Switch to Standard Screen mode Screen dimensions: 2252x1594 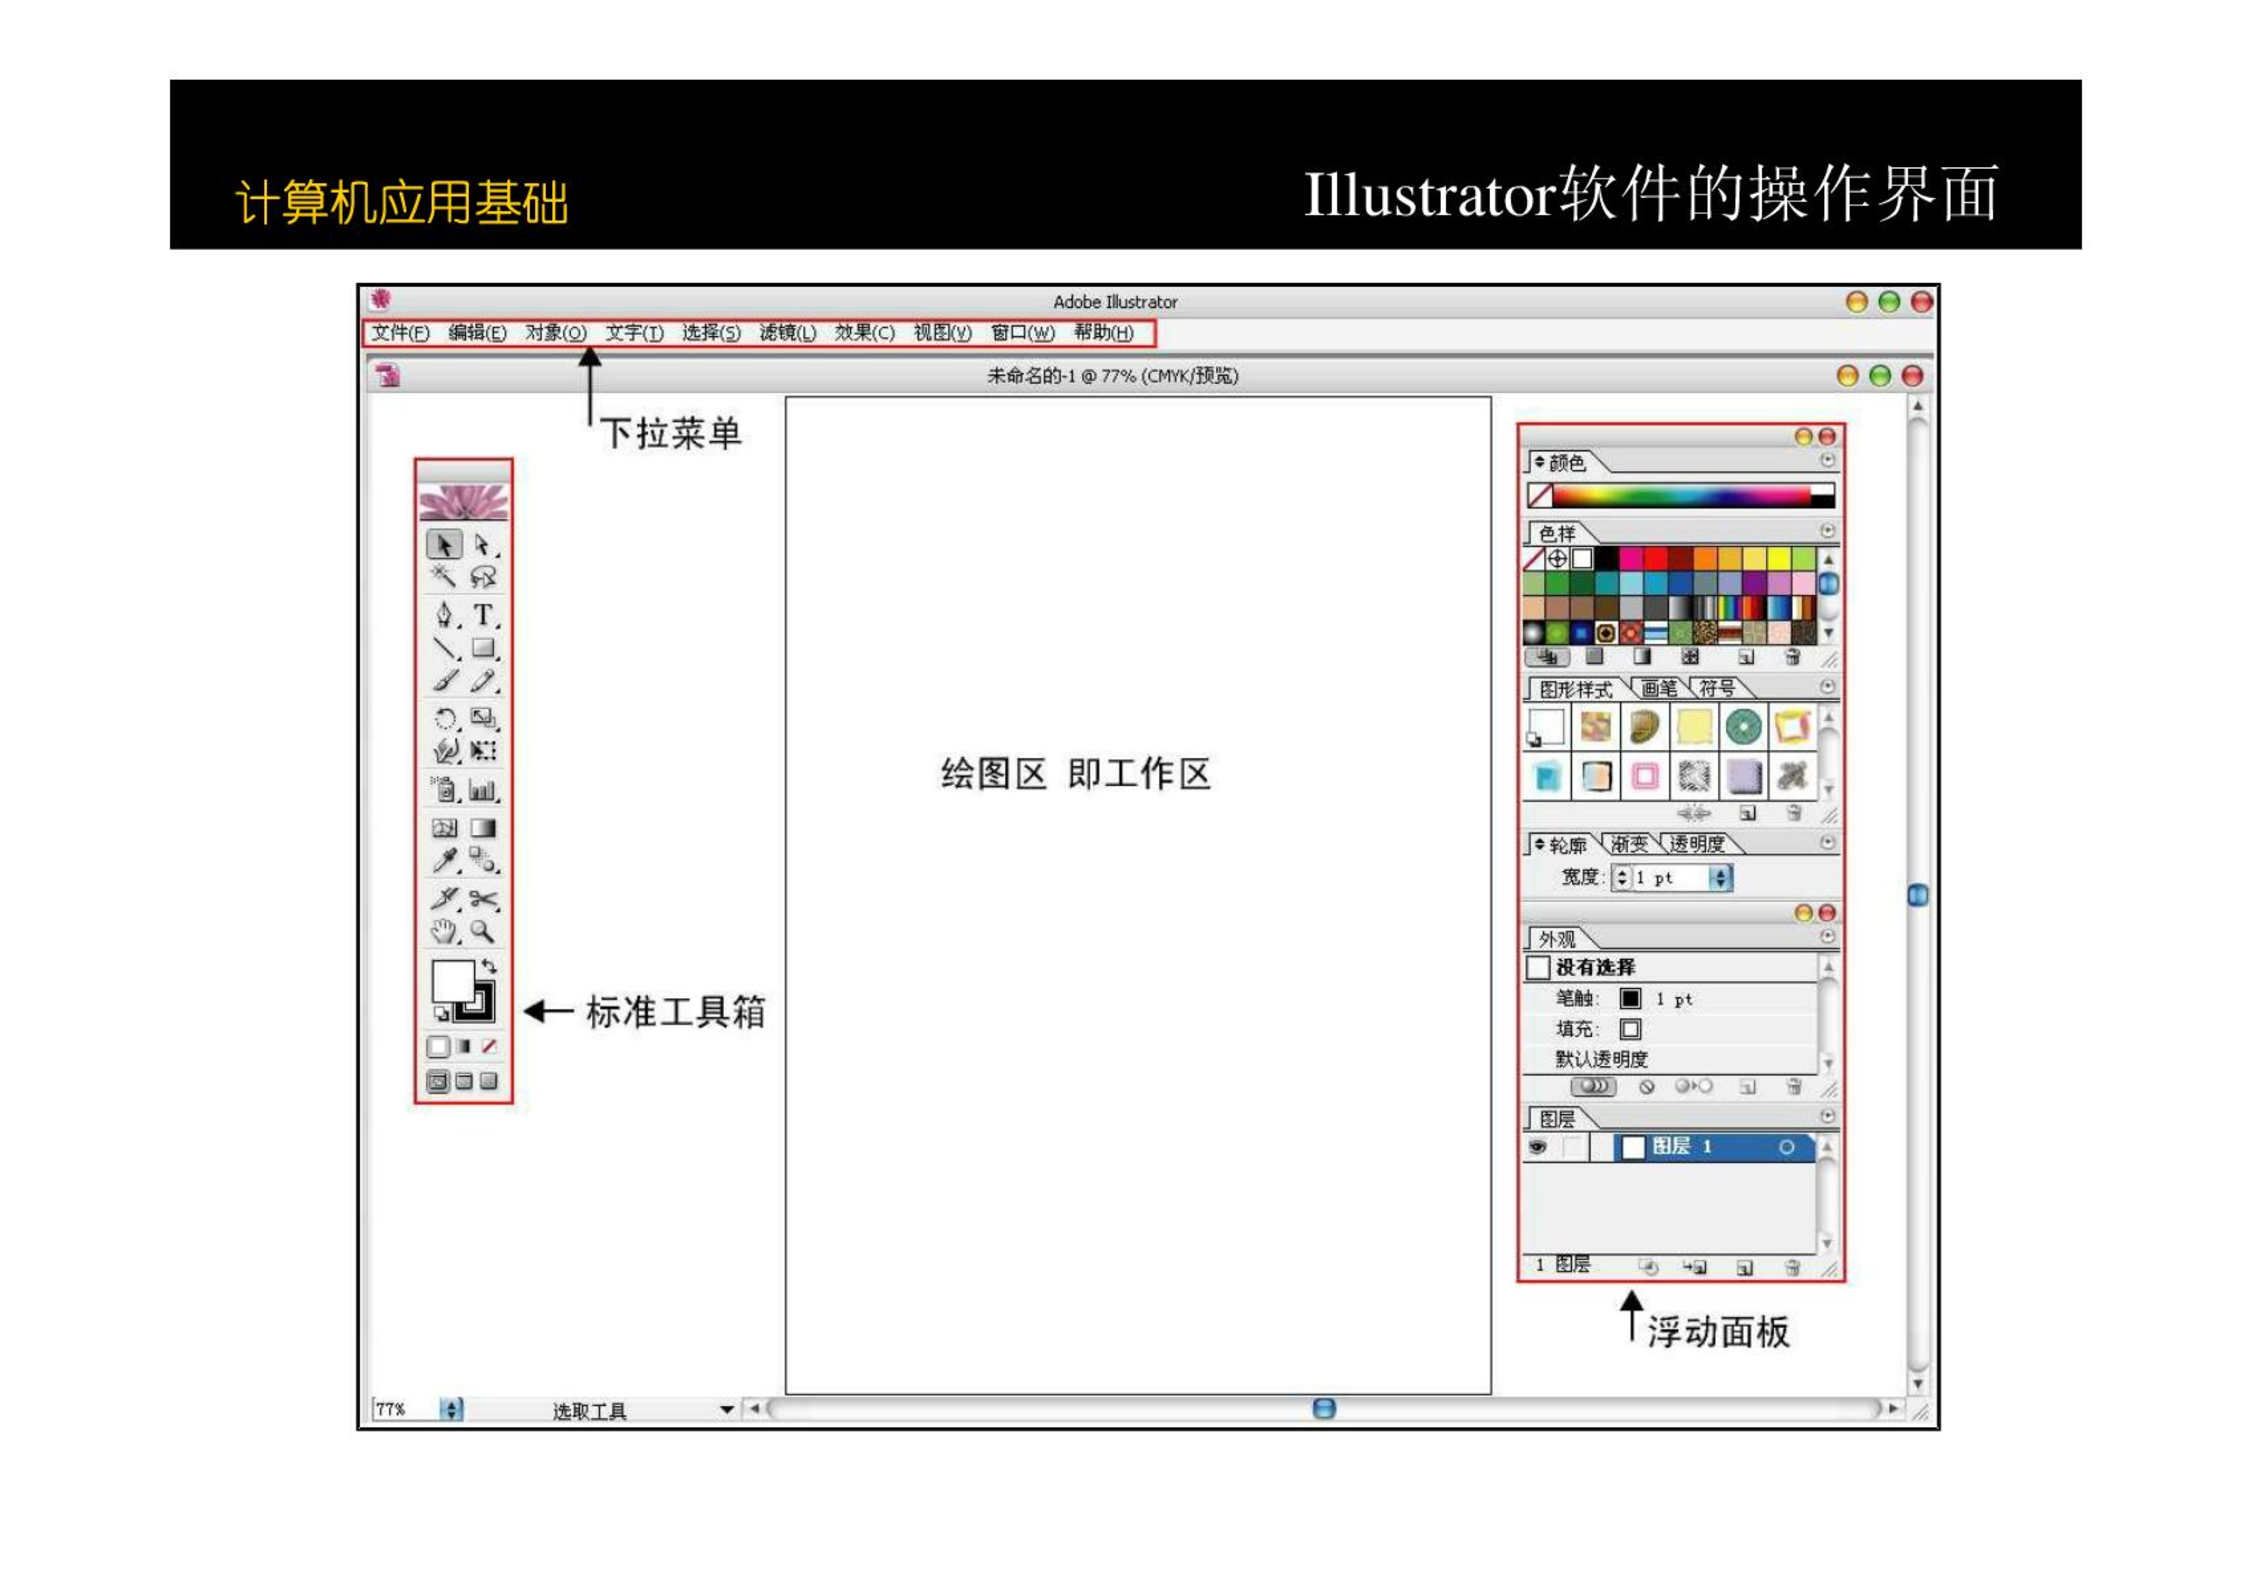(x=438, y=1081)
